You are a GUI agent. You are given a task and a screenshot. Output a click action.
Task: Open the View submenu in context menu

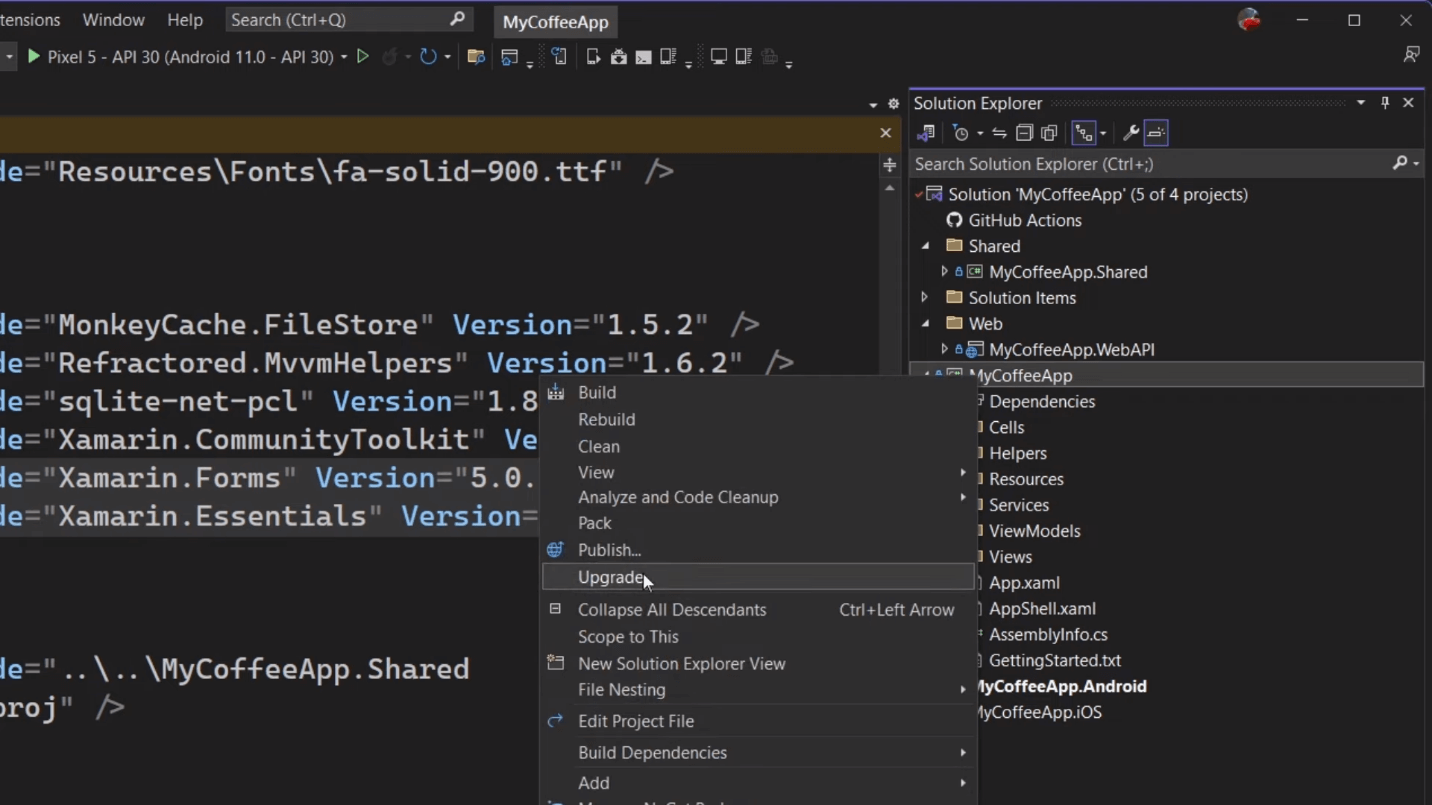tap(758, 472)
